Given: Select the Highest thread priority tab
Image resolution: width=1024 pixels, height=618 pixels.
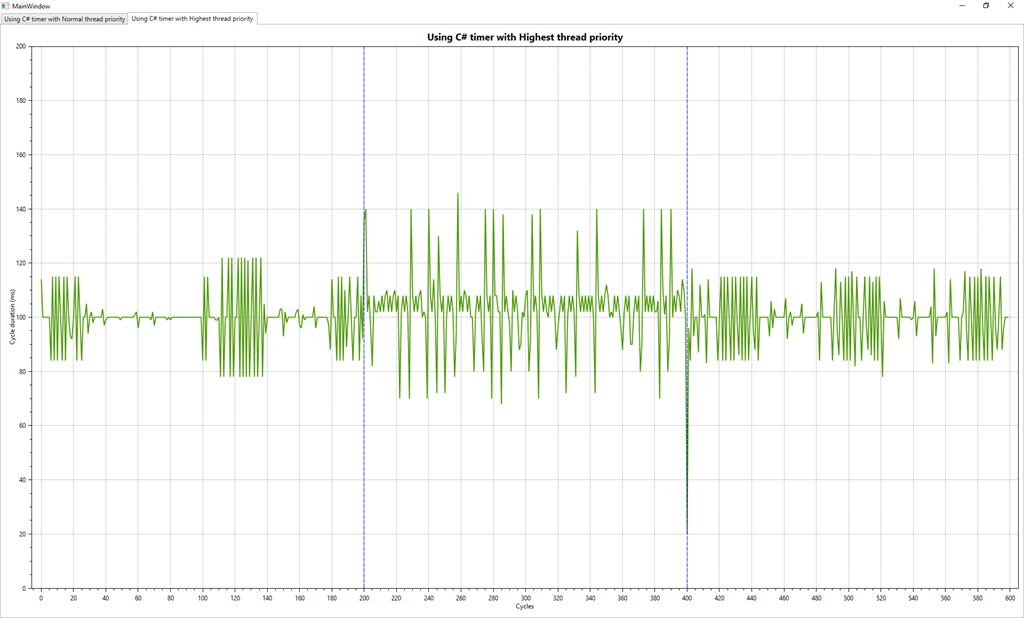Looking at the screenshot, I should tap(192, 18).
